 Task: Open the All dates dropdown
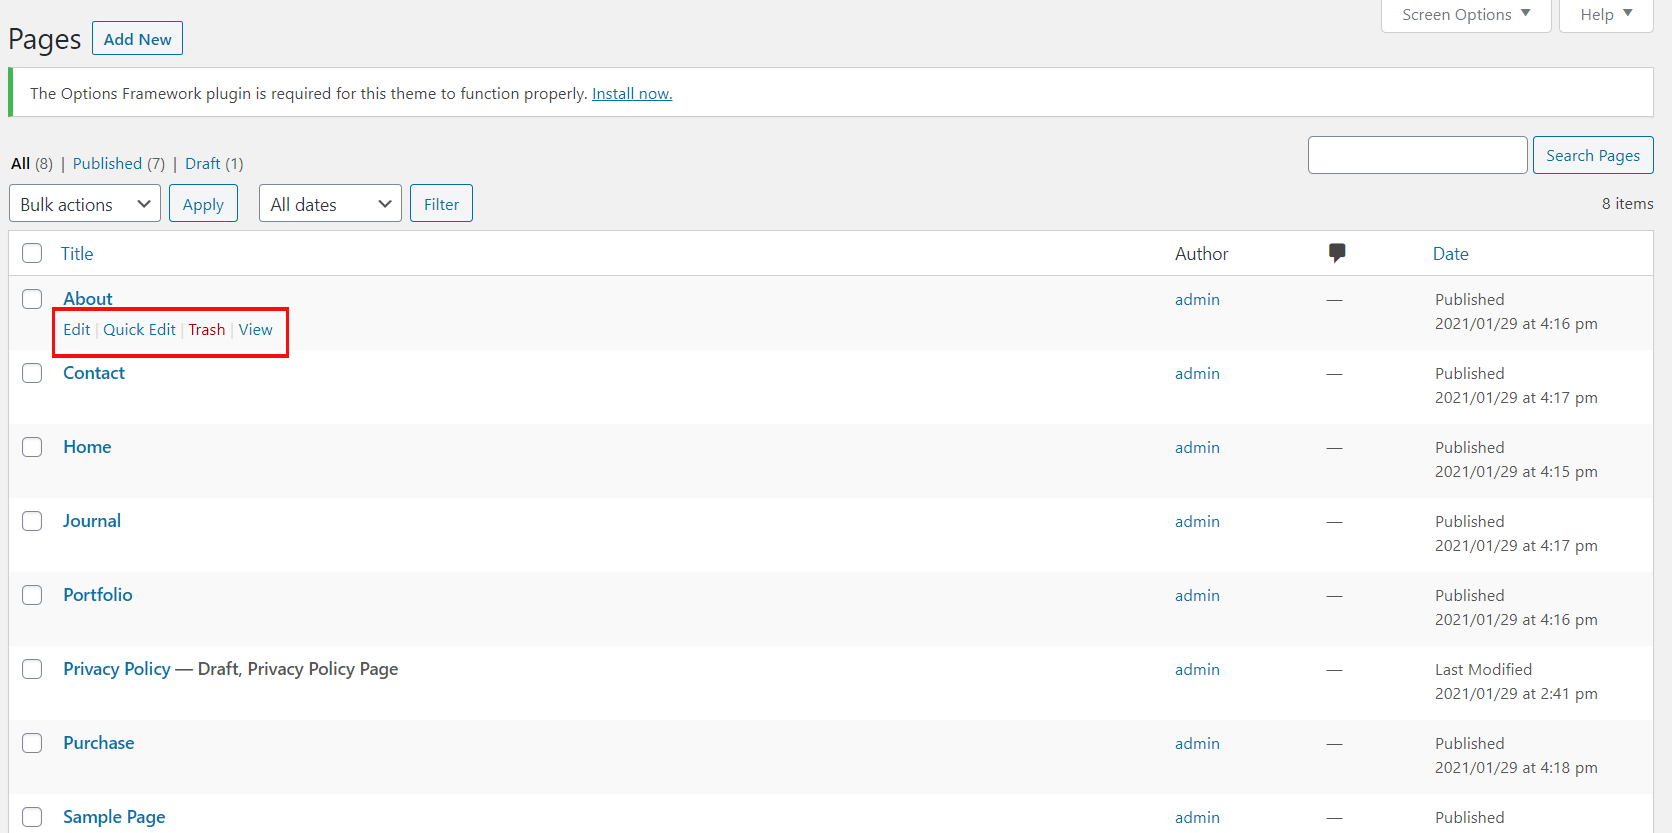click(330, 204)
